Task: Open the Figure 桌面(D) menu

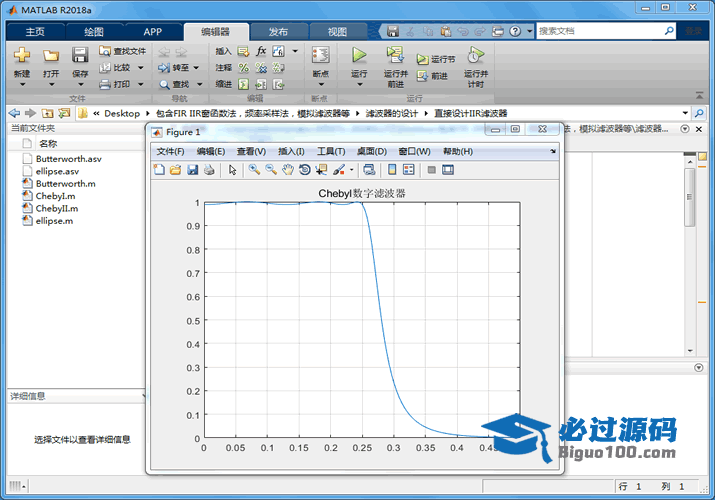Action: point(372,151)
